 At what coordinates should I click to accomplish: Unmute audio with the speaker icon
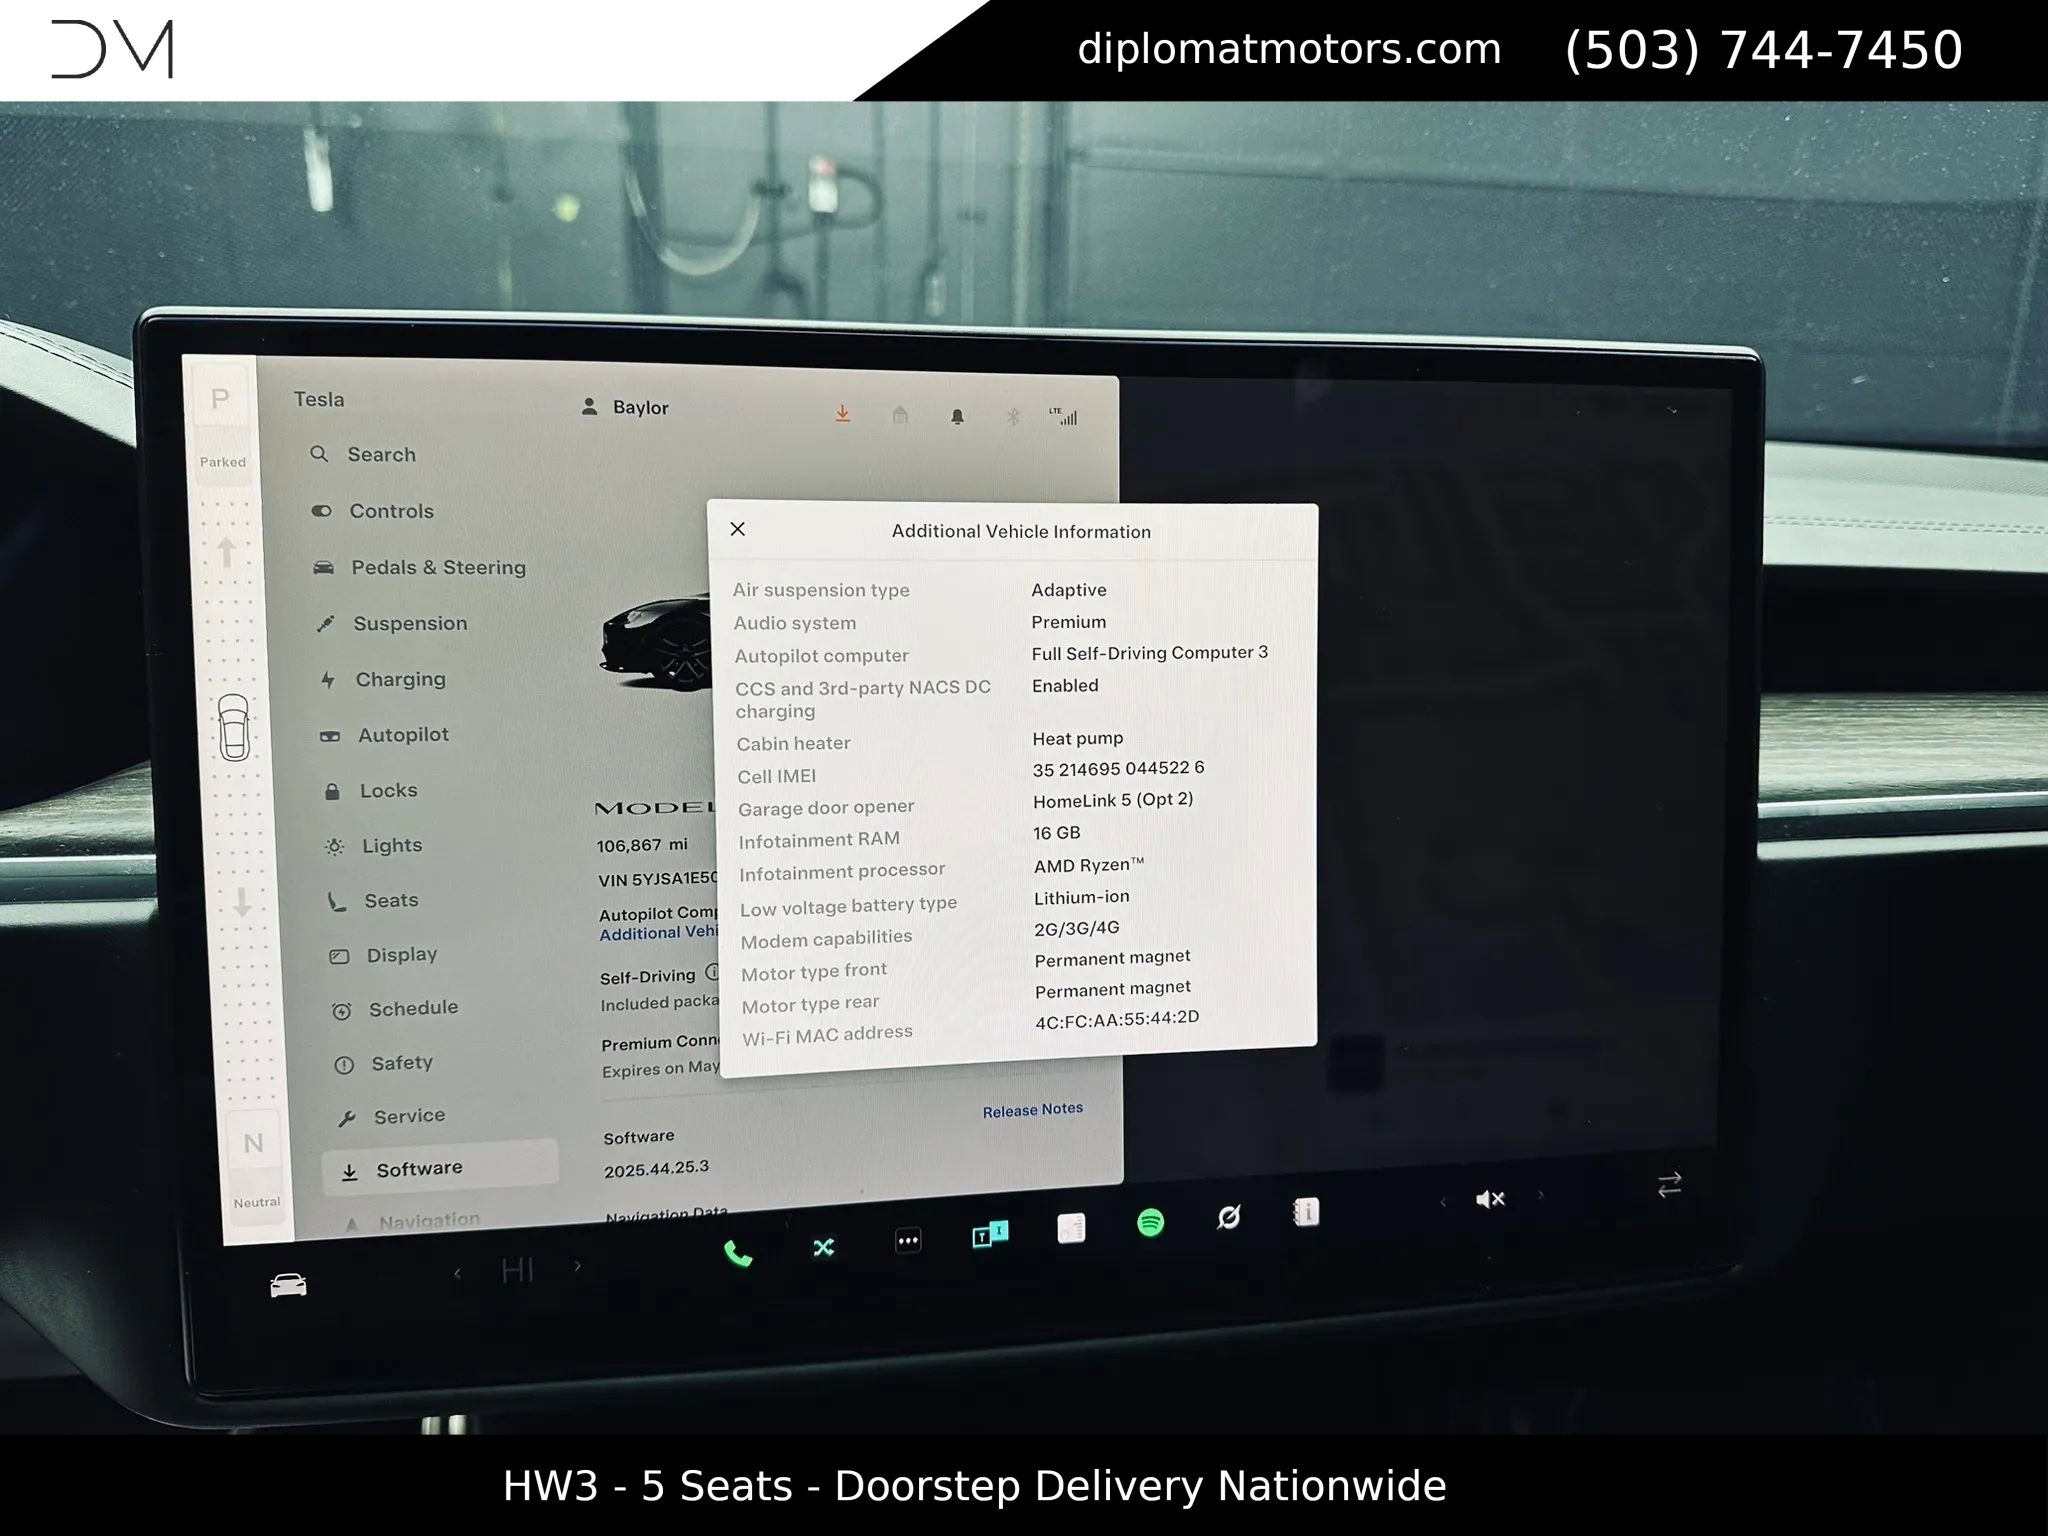tap(1490, 1199)
